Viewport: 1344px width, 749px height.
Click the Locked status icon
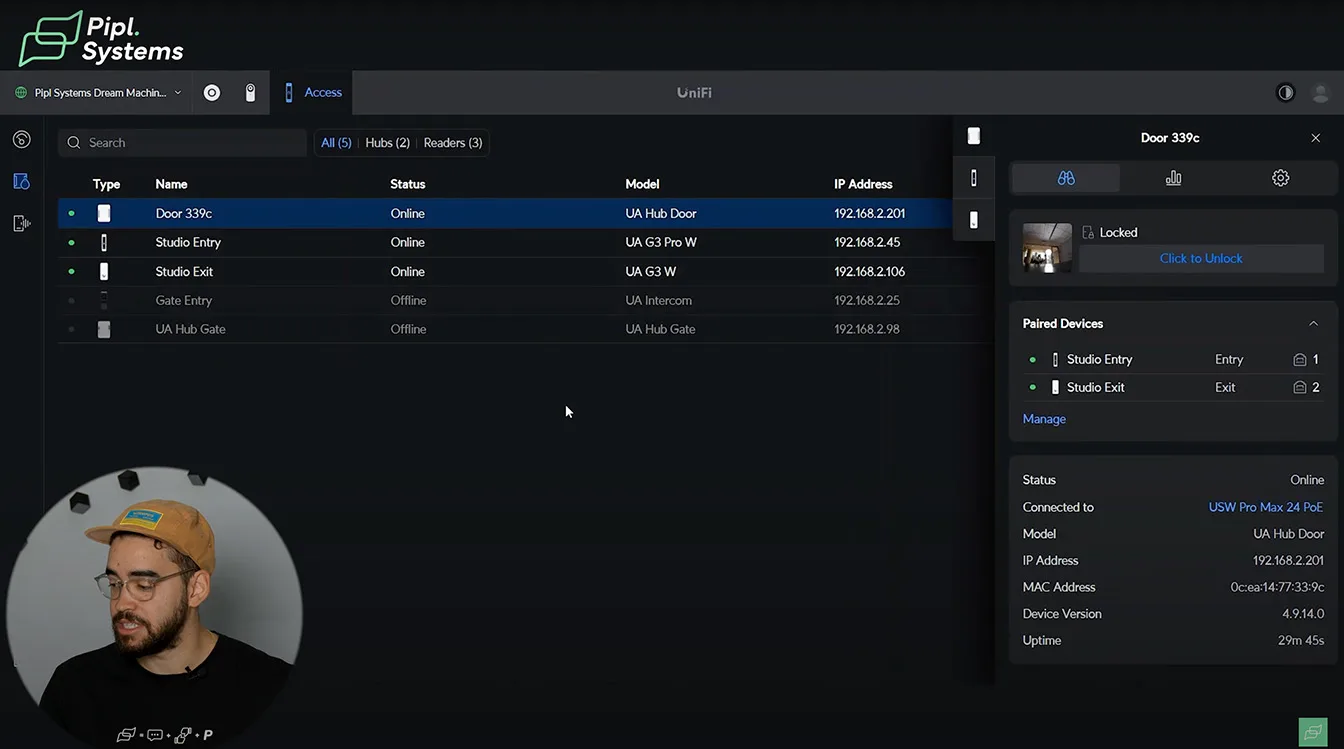click(1088, 232)
